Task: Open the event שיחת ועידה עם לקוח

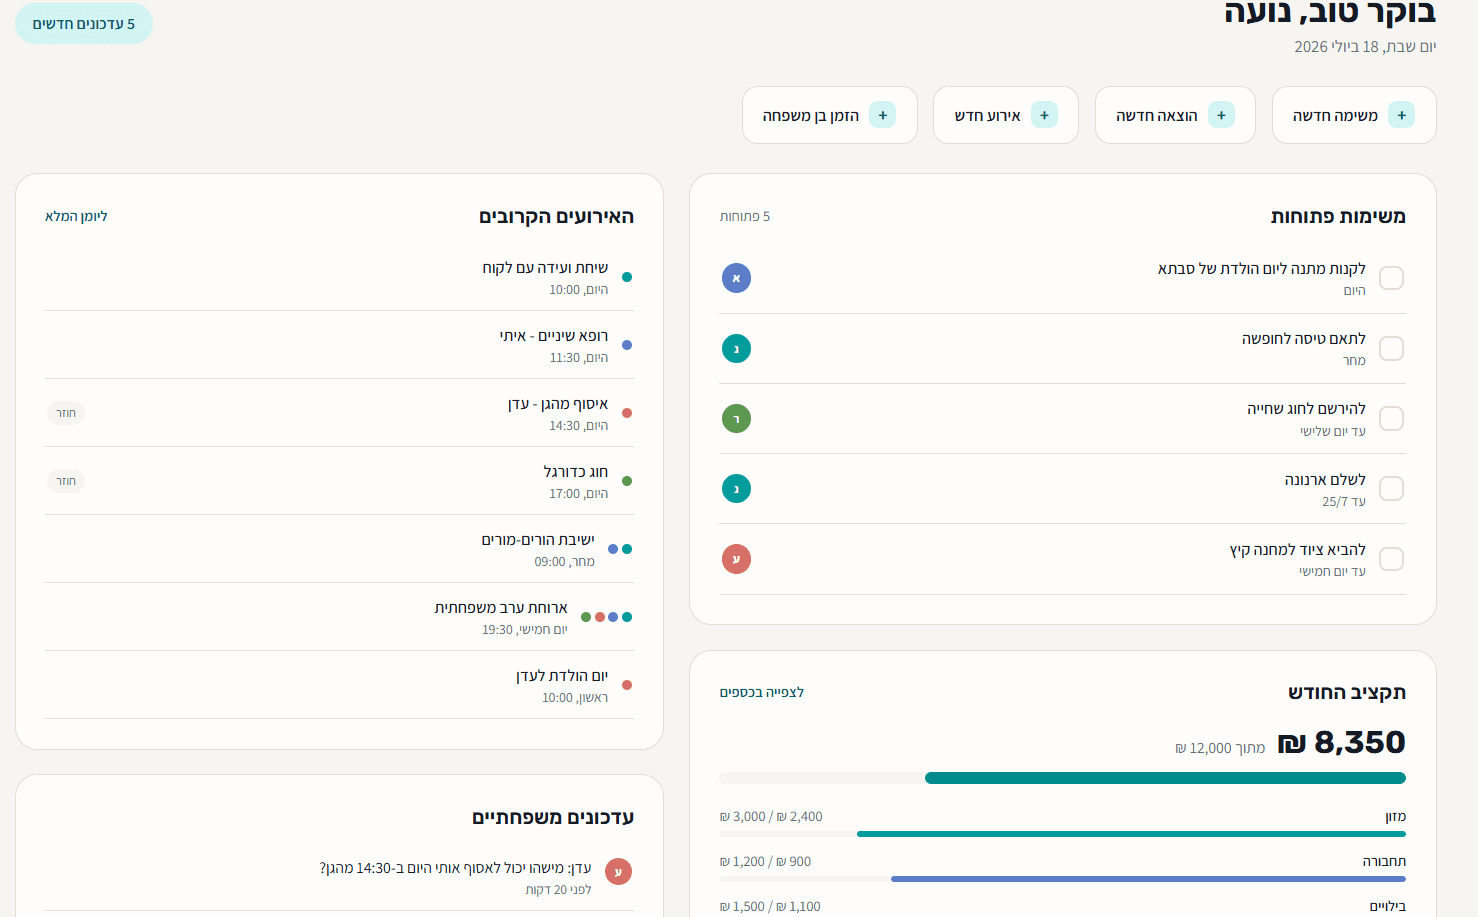Action: tap(545, 268)
